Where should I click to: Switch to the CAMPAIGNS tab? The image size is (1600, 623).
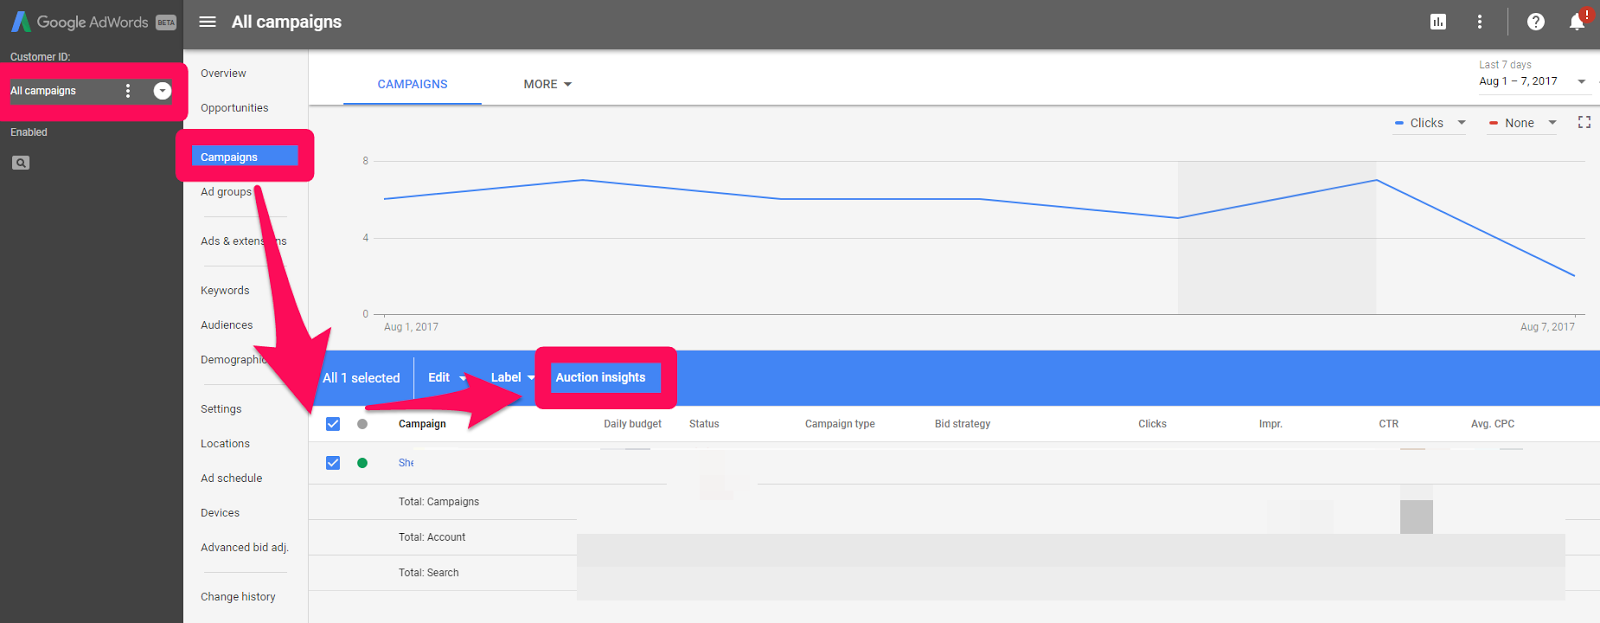point(412,84)
